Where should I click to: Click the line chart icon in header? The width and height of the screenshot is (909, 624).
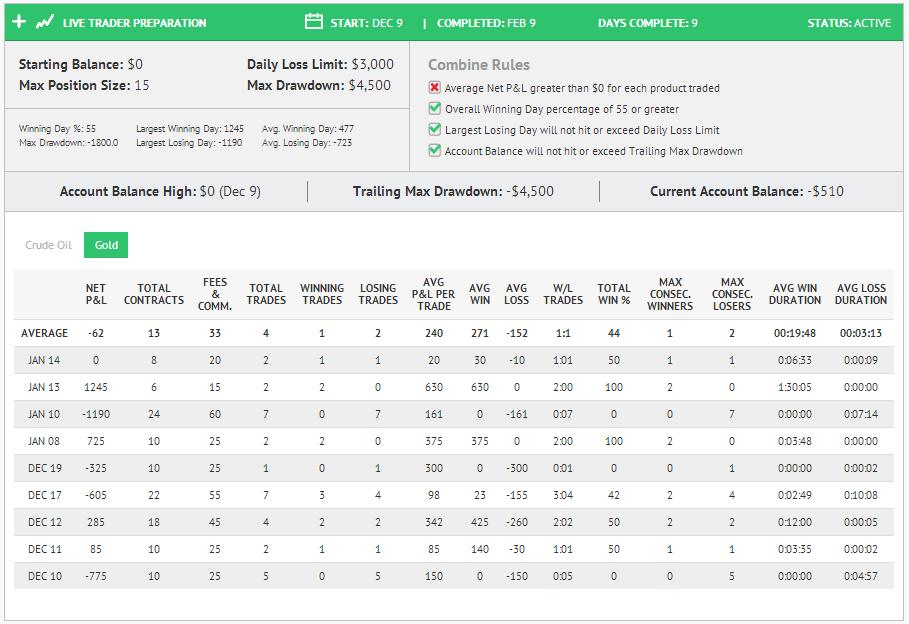44,23
